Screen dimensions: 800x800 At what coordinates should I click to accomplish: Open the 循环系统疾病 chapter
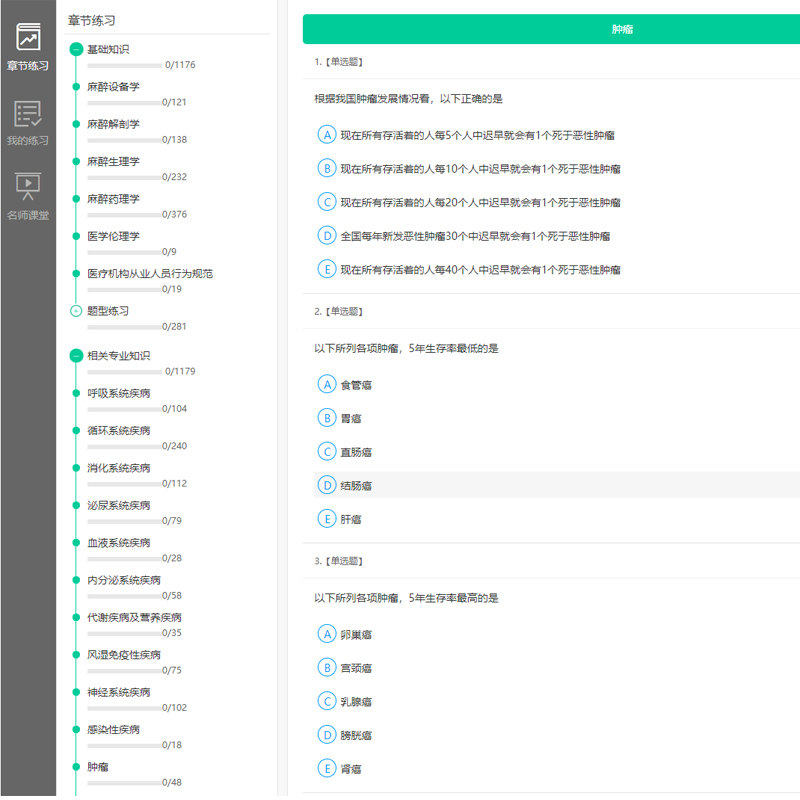pyautogui.click(x=119, y=430)
